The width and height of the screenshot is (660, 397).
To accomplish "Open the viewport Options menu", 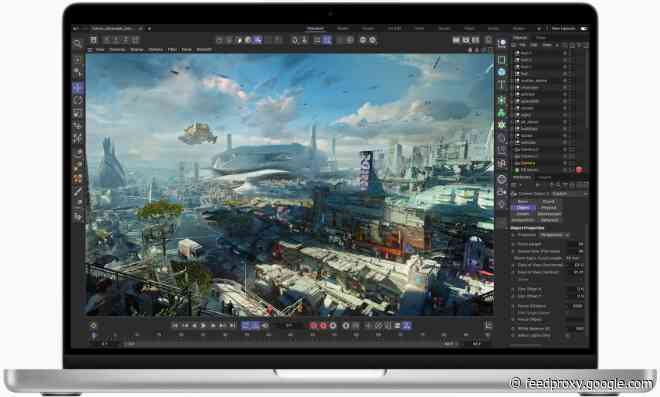I will coord(155,50).
